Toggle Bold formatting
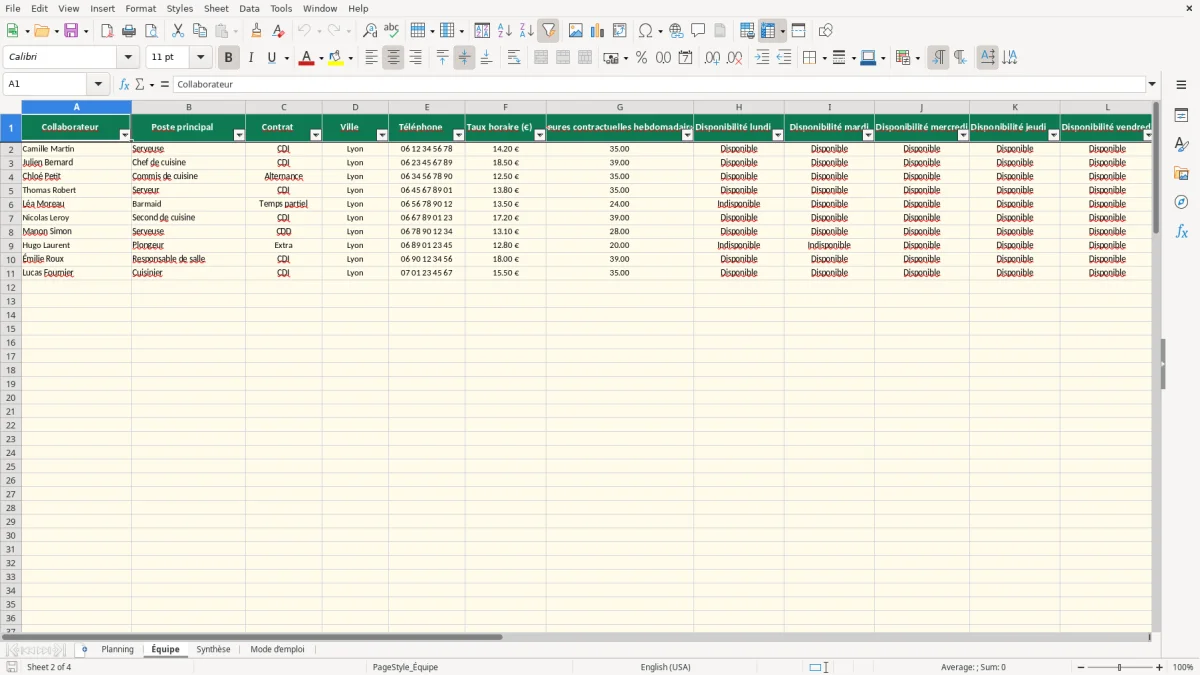Image resolution: width=1200 pixels, height=675 pixels. pyautogui.click(x=229, y=58)
